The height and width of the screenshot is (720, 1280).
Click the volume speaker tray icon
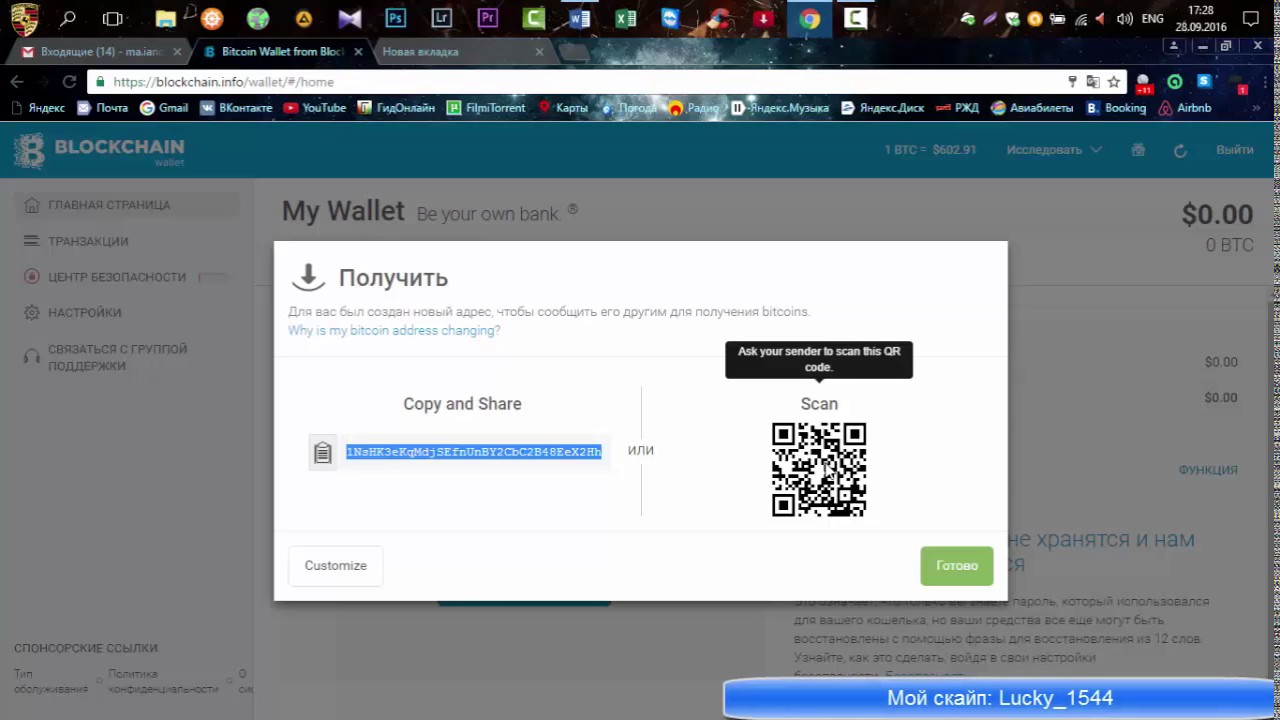click(1124, 18)
